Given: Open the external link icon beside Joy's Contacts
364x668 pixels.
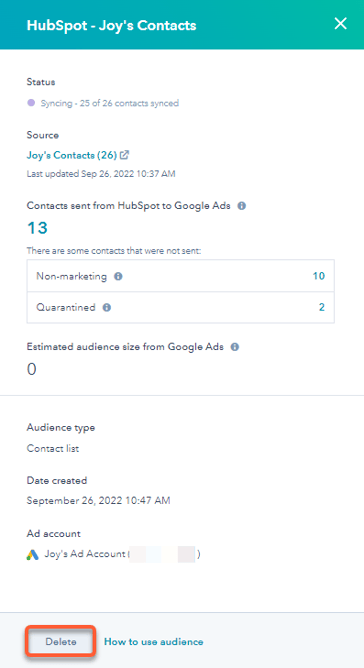Looking at the screenshot, I should coord(124,155).
